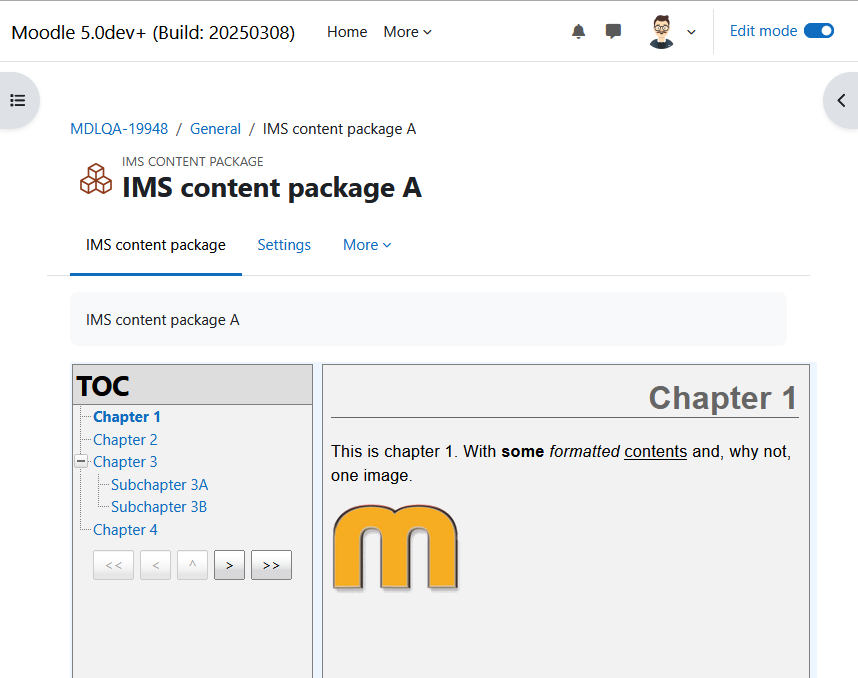Select the IMS content package tab
The image size is (858, 678).
click(155, 245)
